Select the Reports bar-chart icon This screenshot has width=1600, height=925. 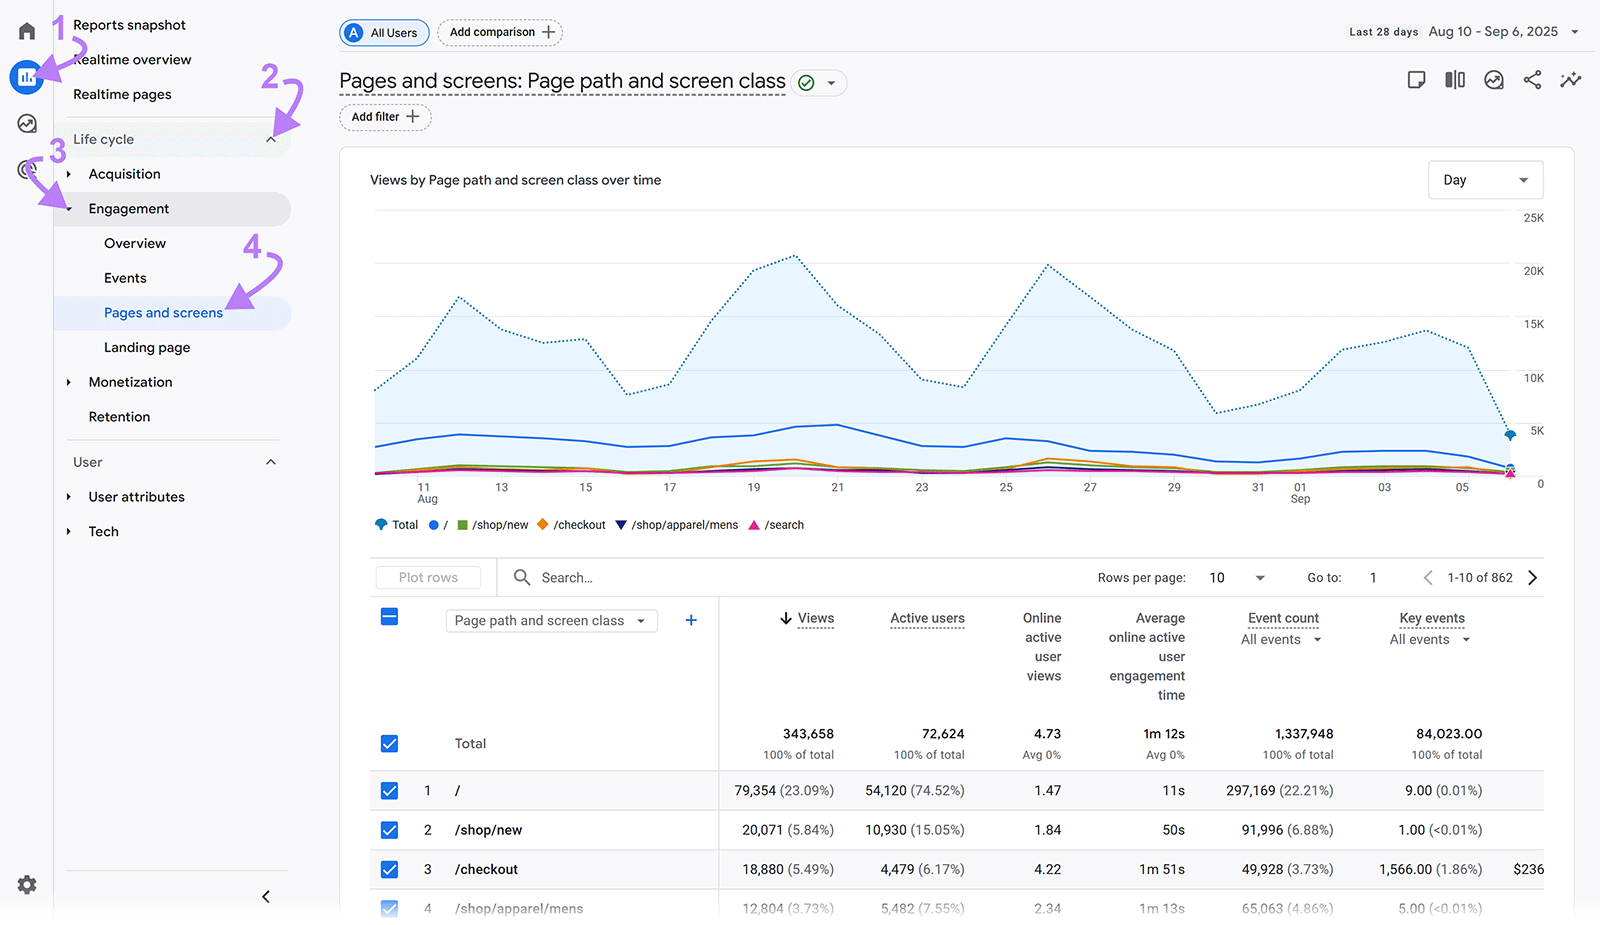[27, 77]
